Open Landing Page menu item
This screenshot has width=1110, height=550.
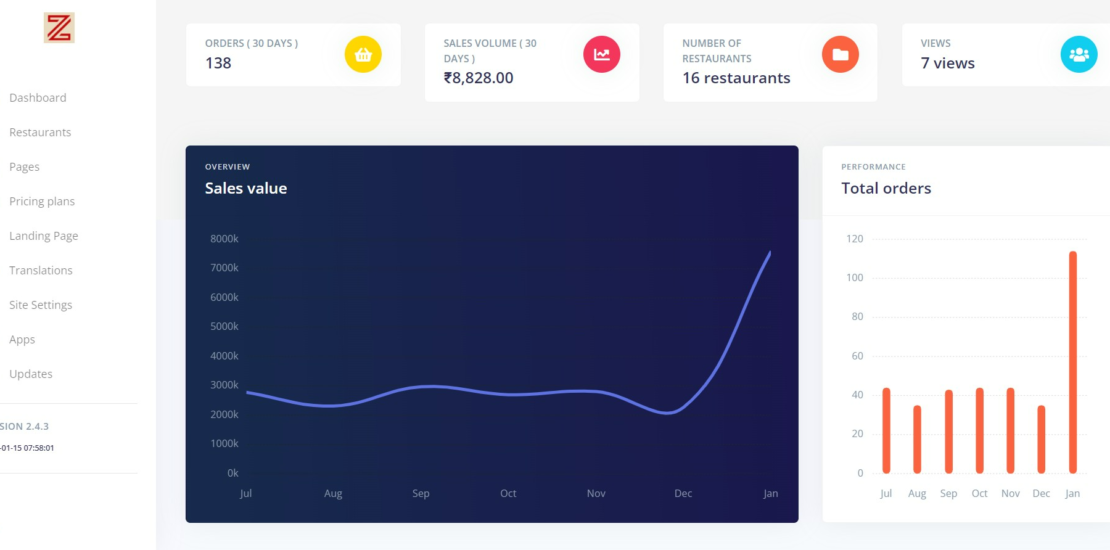point(44,236)
